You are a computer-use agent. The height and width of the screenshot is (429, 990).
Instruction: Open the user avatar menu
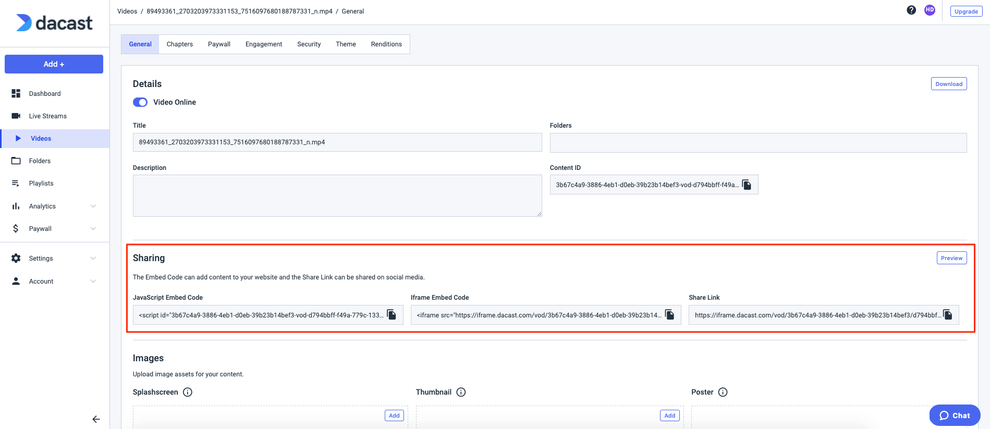929,10
